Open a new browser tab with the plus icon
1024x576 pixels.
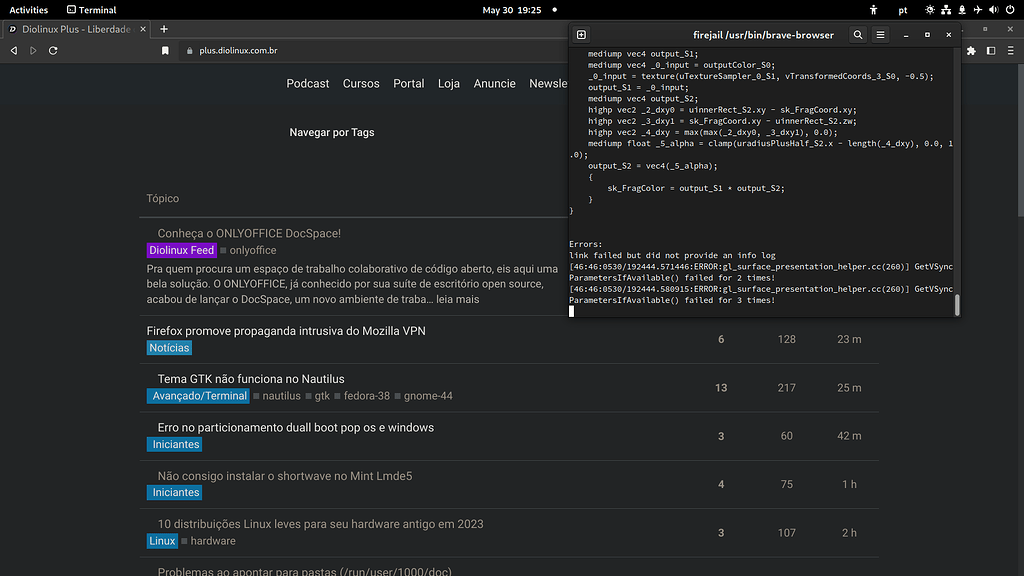click(166, 29)
